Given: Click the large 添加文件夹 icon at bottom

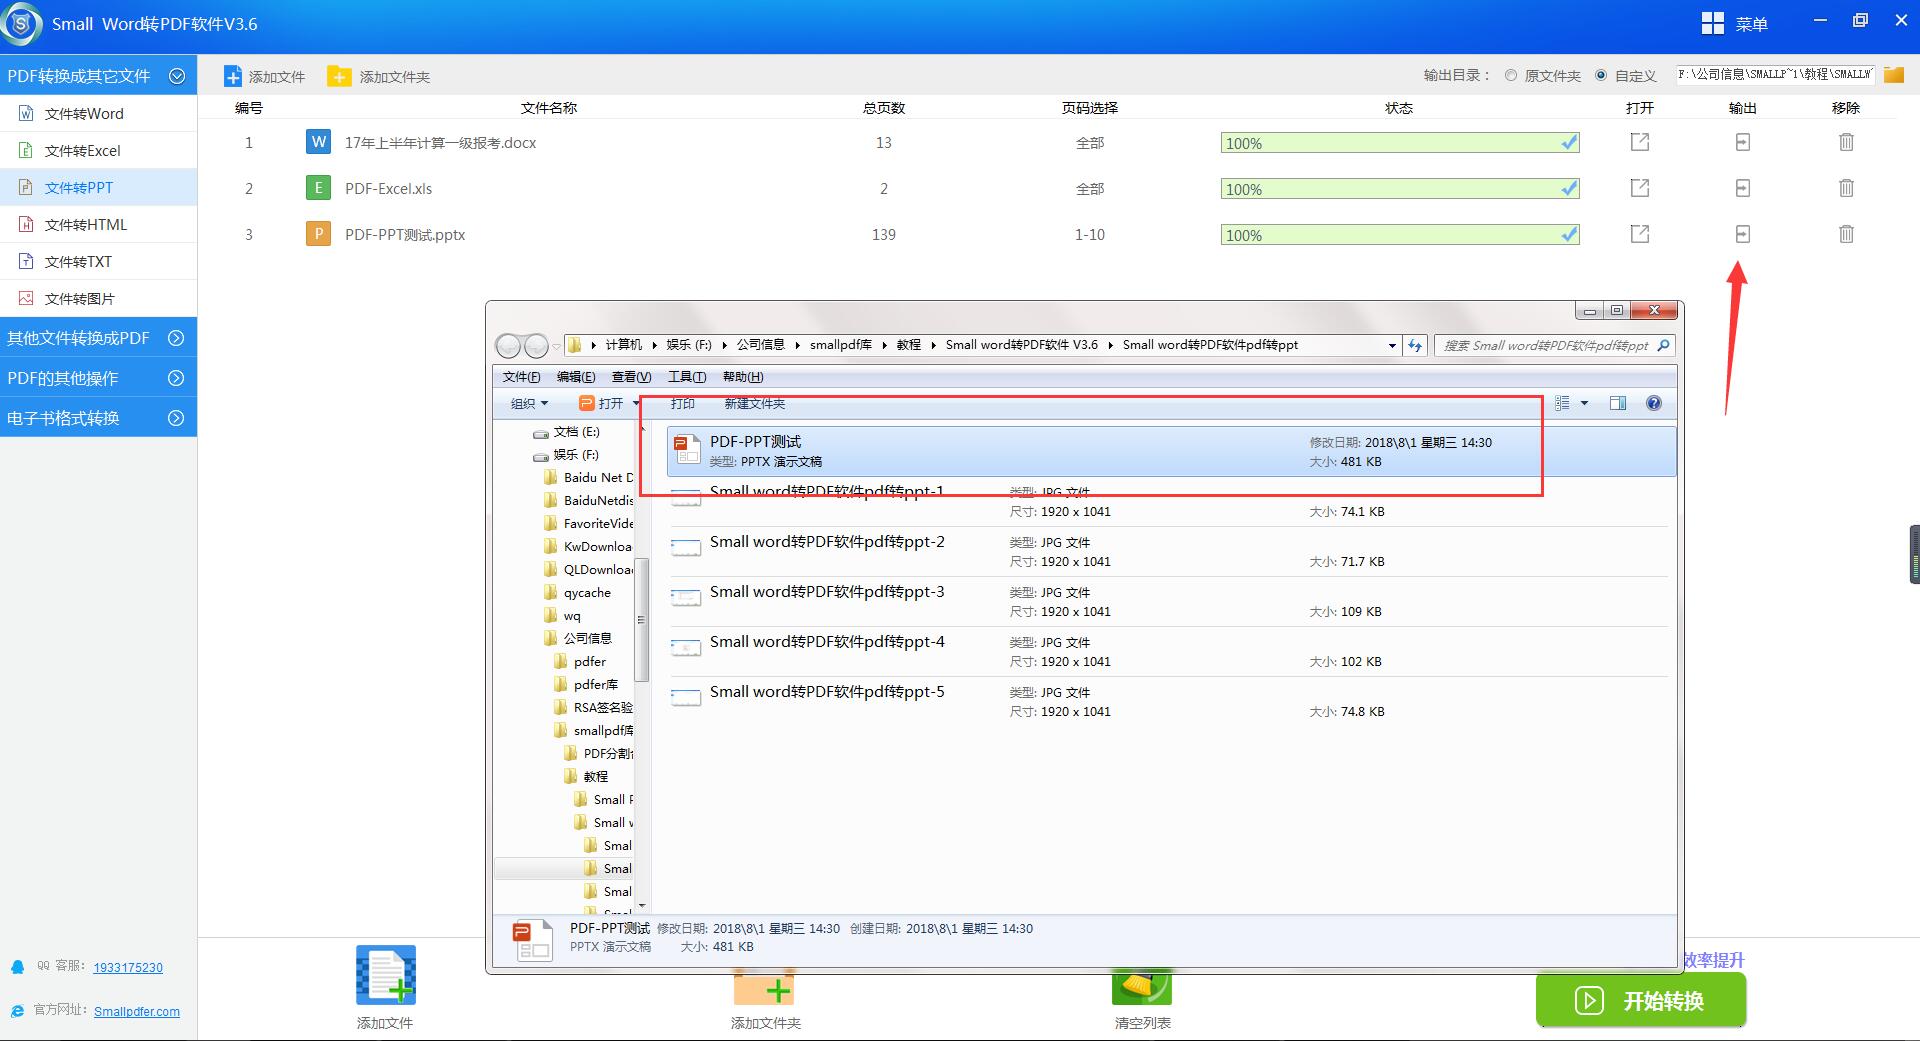Looking at the screenshot, I should [x=765, y=988].
